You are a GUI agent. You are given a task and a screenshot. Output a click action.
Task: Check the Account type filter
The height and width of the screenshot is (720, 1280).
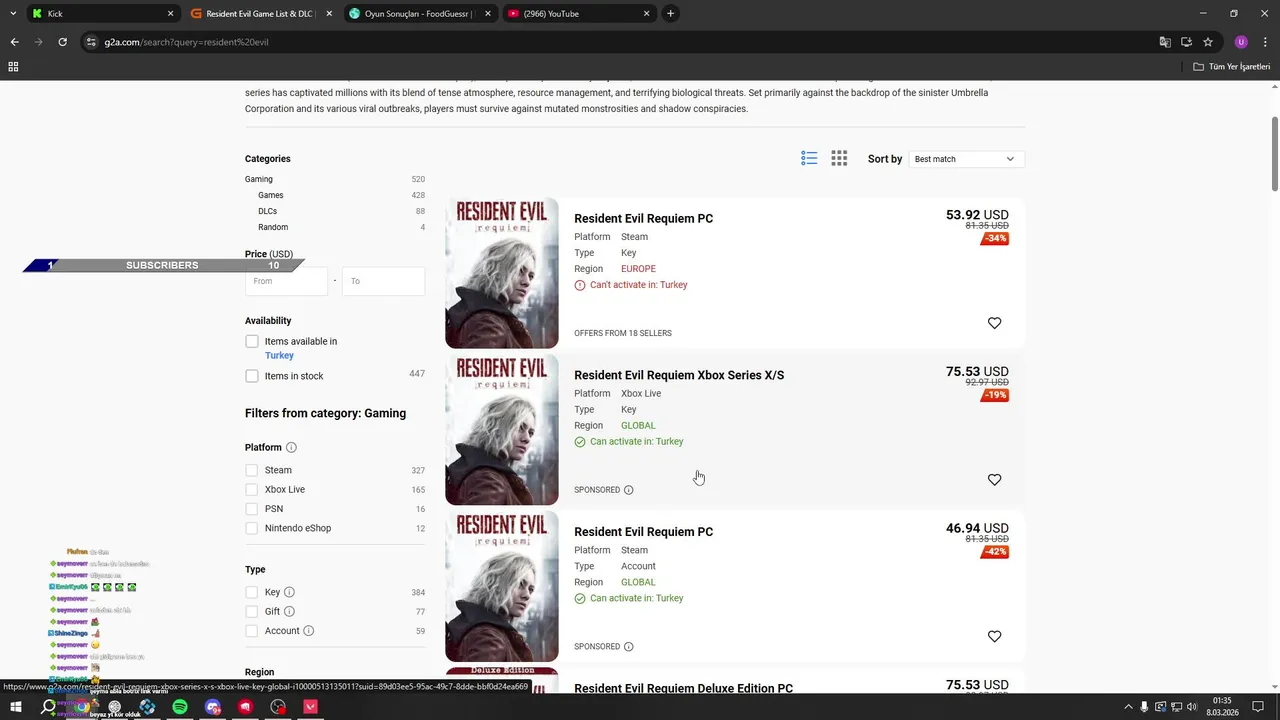click(252, 631)
